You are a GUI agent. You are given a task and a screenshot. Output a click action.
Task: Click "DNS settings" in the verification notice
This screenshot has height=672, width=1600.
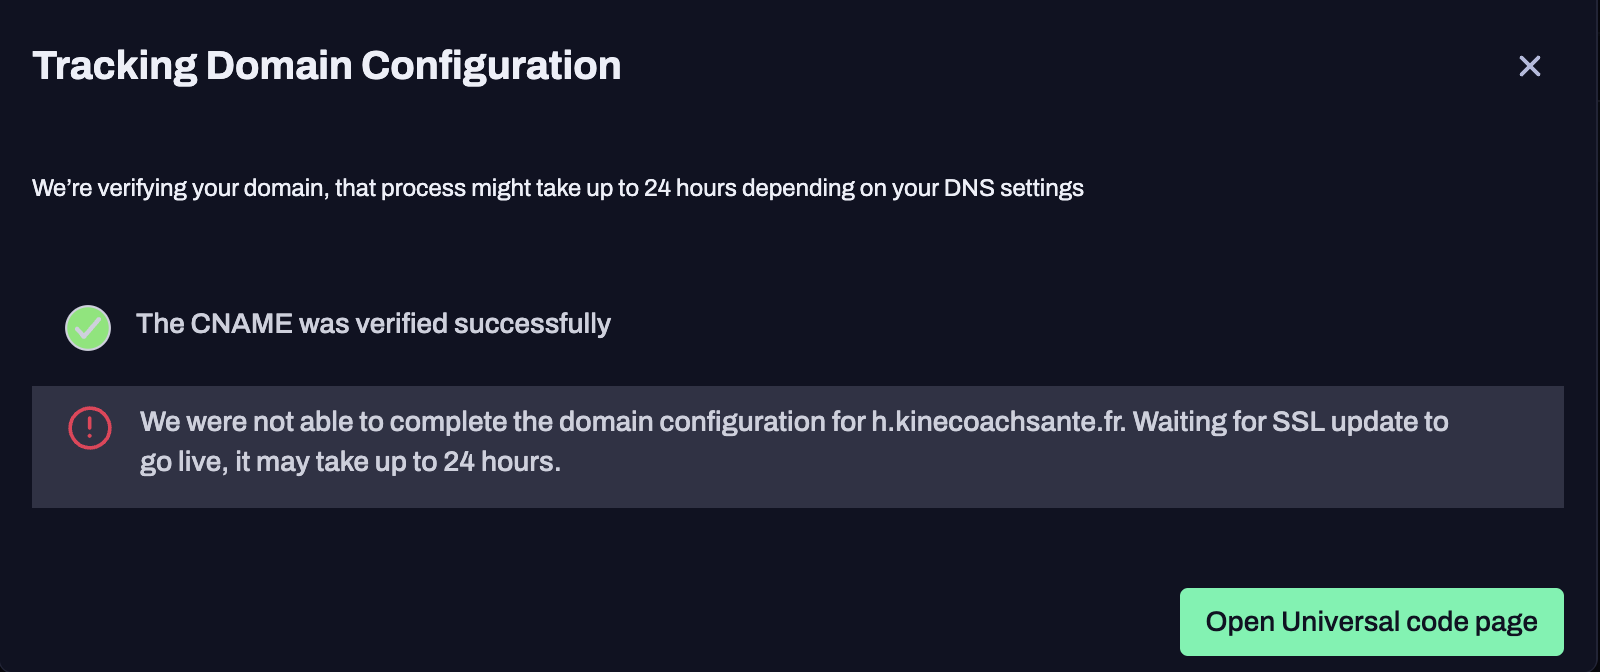coord(1014,188)
